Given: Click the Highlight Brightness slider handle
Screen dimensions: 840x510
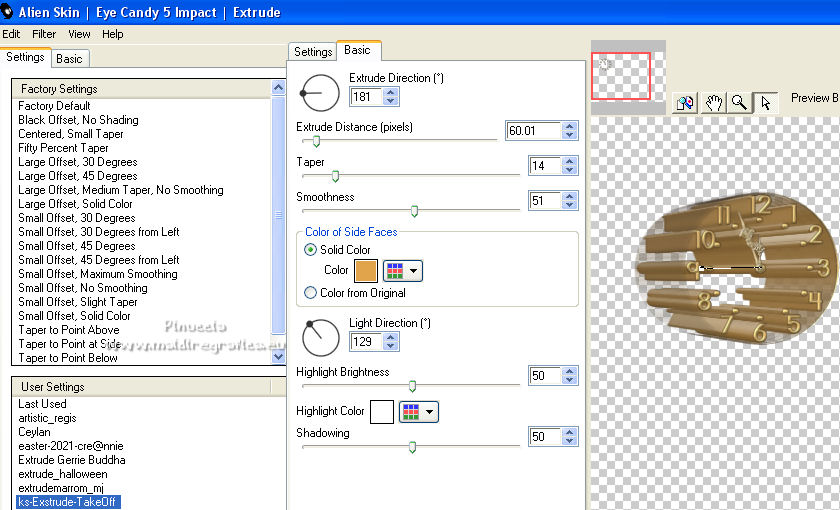Looking at the screenshot, I should tap(412, 386).
